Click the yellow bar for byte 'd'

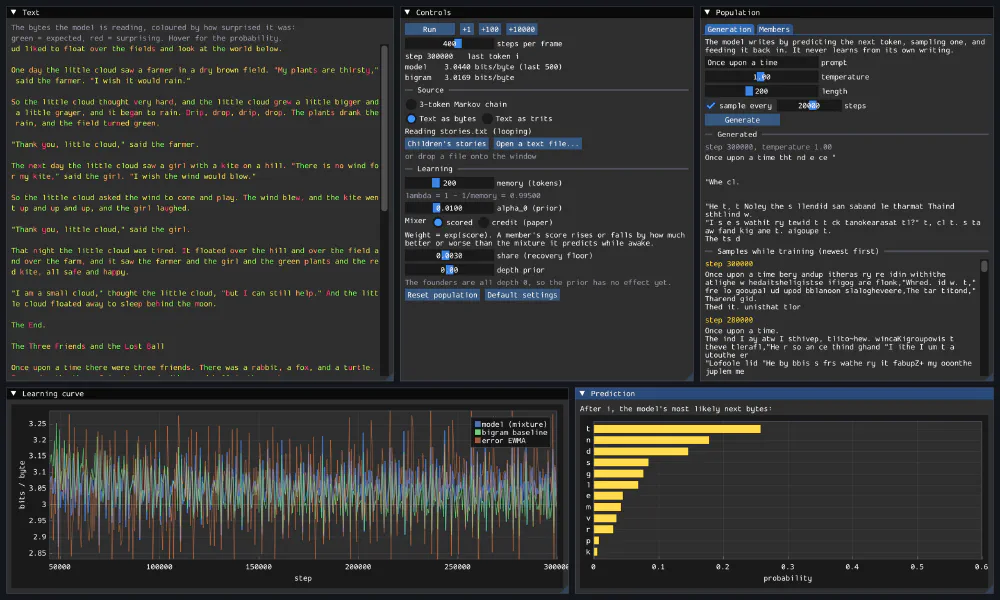641,451
